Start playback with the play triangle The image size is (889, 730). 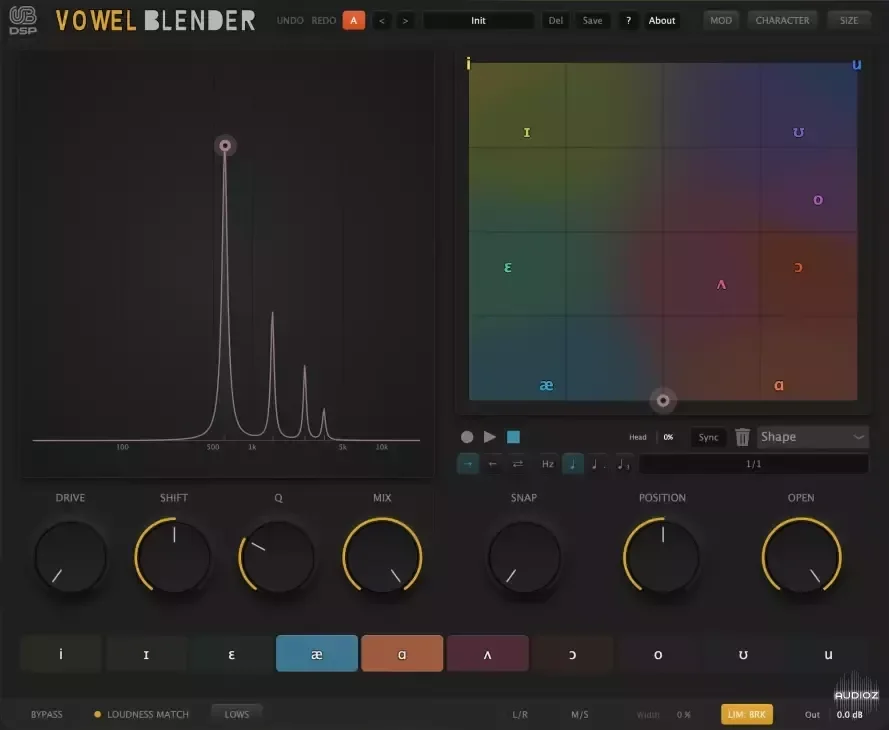click(490, 437)
